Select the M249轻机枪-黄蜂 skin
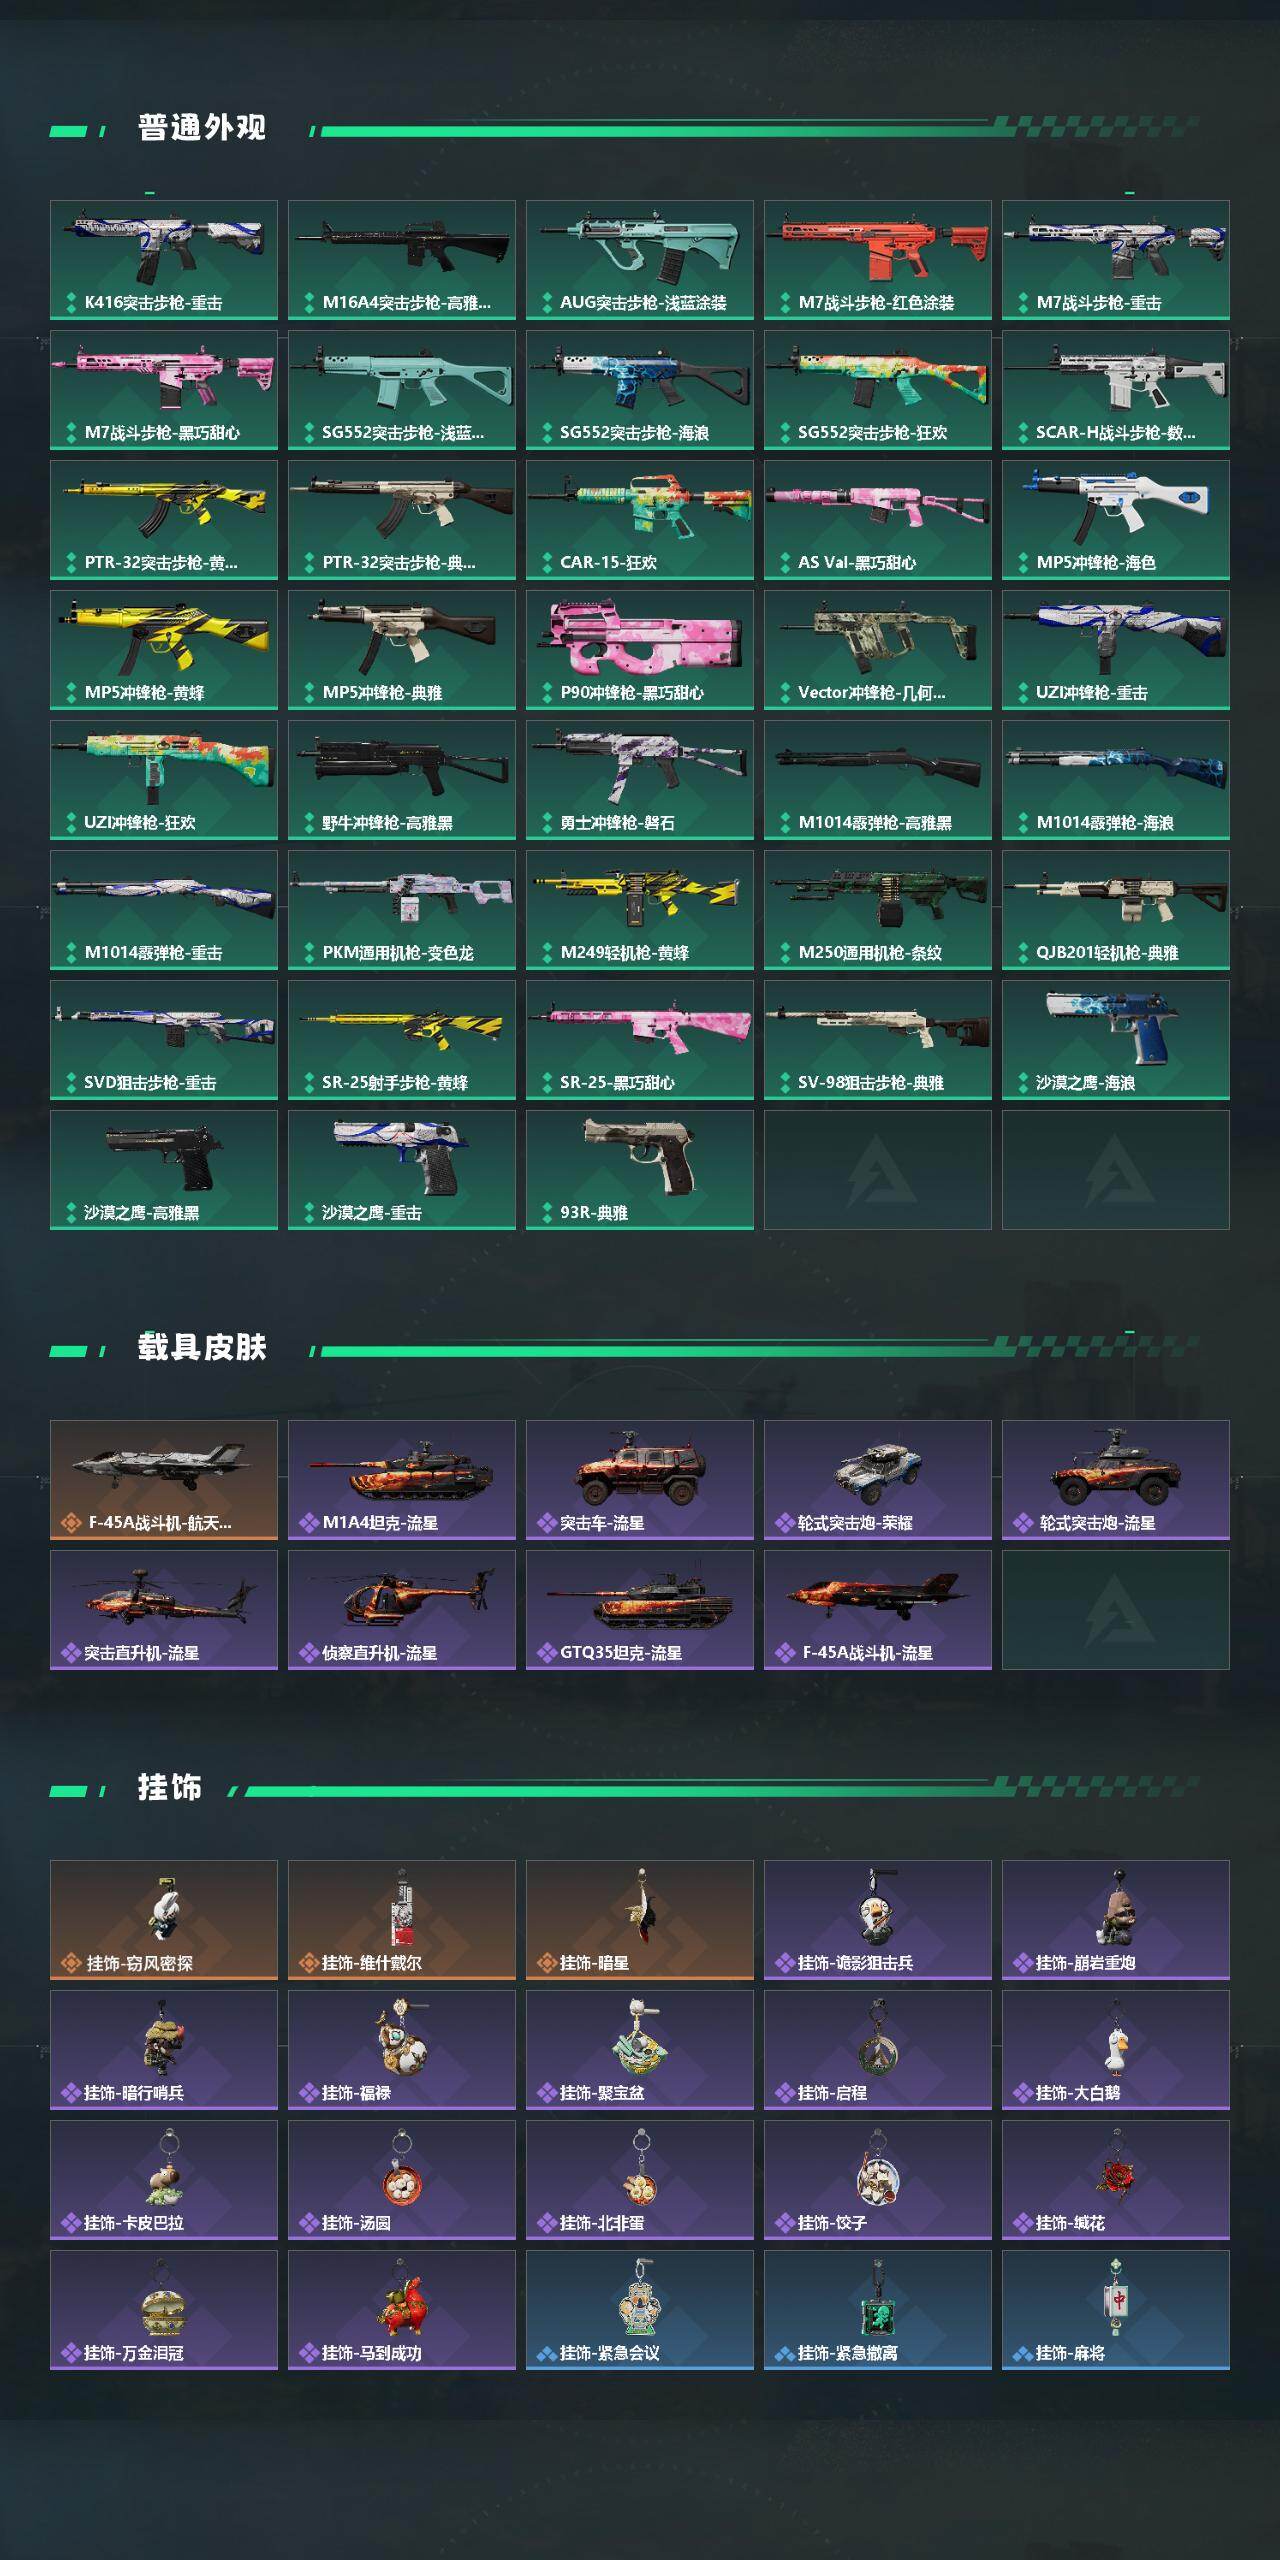 (x=640, y=910)
